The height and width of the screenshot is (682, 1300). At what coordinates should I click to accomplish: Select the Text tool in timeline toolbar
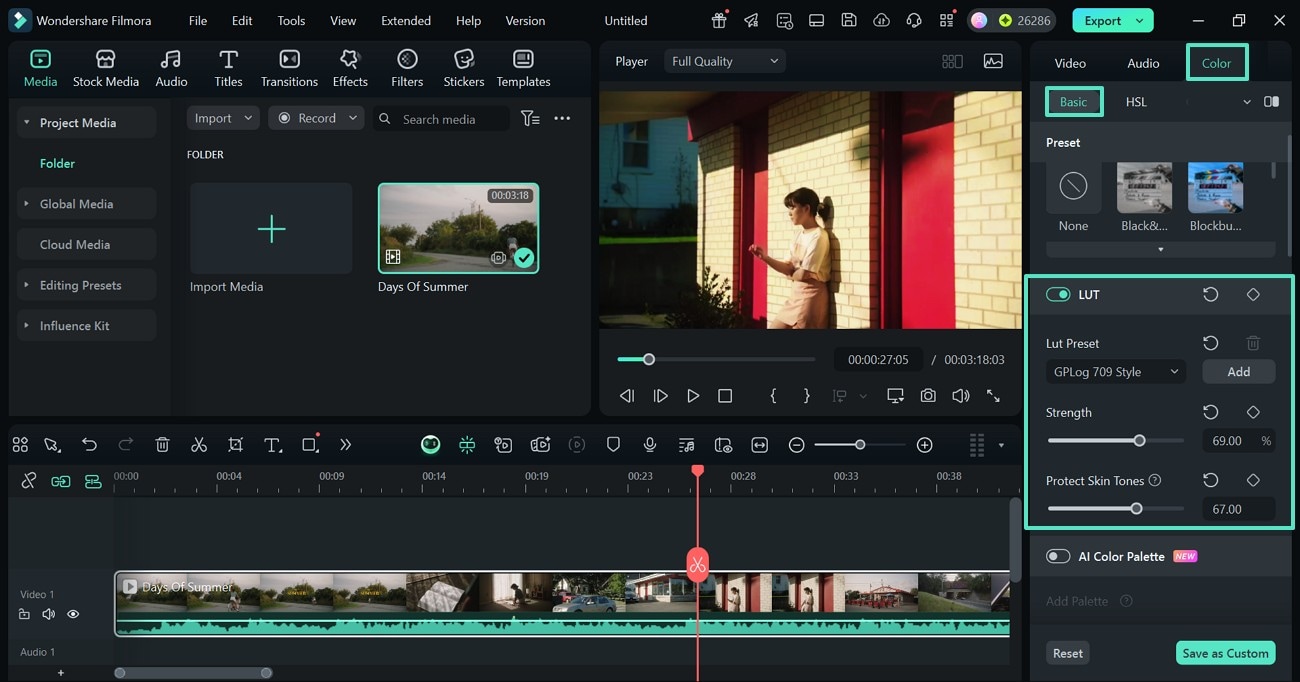[272, 445]
